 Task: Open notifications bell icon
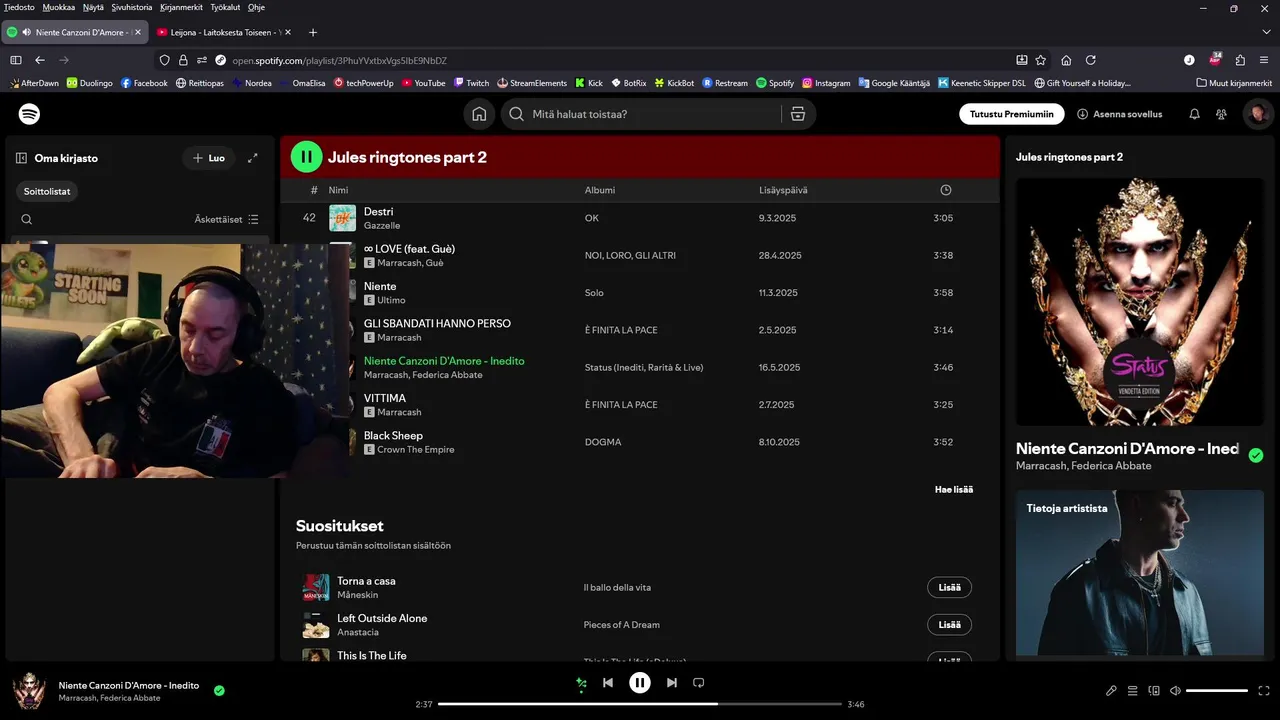[1194, 114]
